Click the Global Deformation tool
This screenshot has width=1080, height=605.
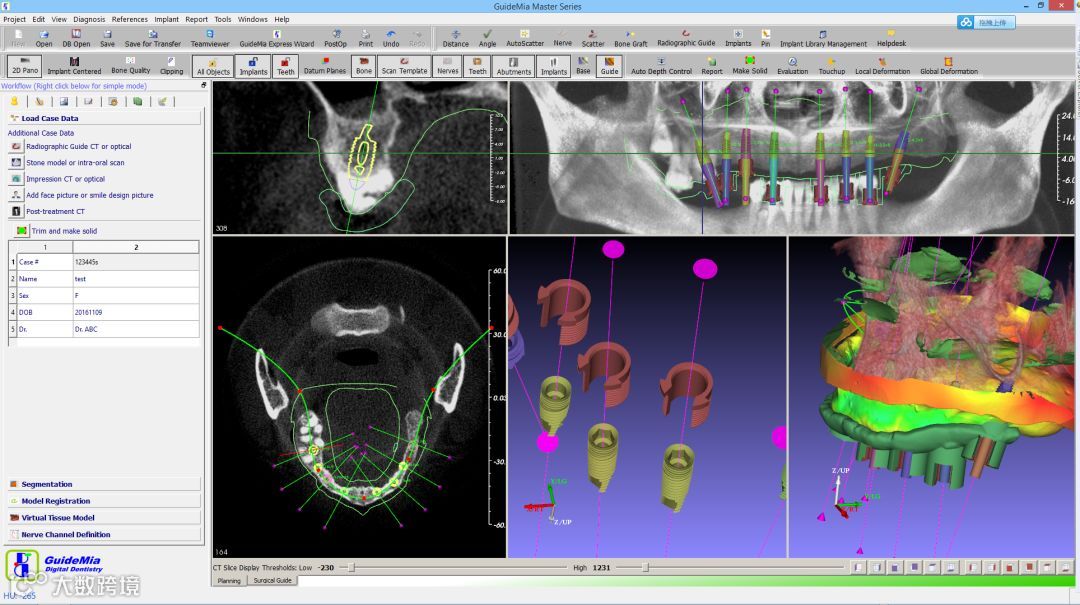tap(948, 66)
